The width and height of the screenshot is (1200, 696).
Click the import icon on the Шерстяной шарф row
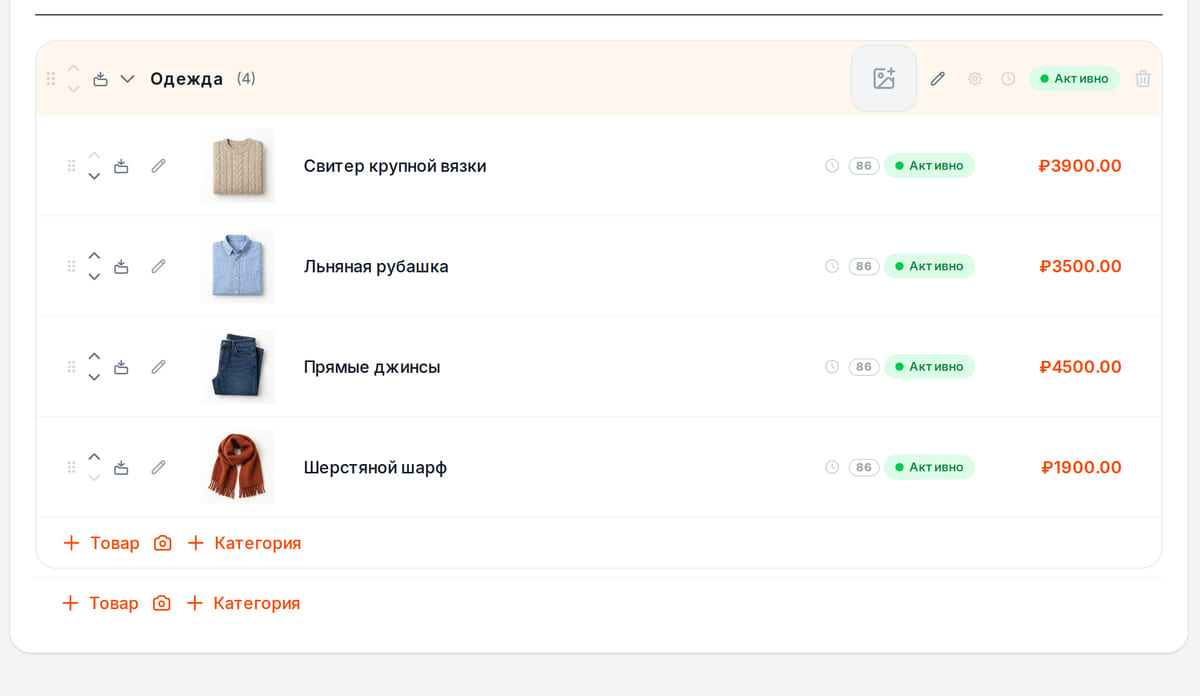[x=121, y=467]
